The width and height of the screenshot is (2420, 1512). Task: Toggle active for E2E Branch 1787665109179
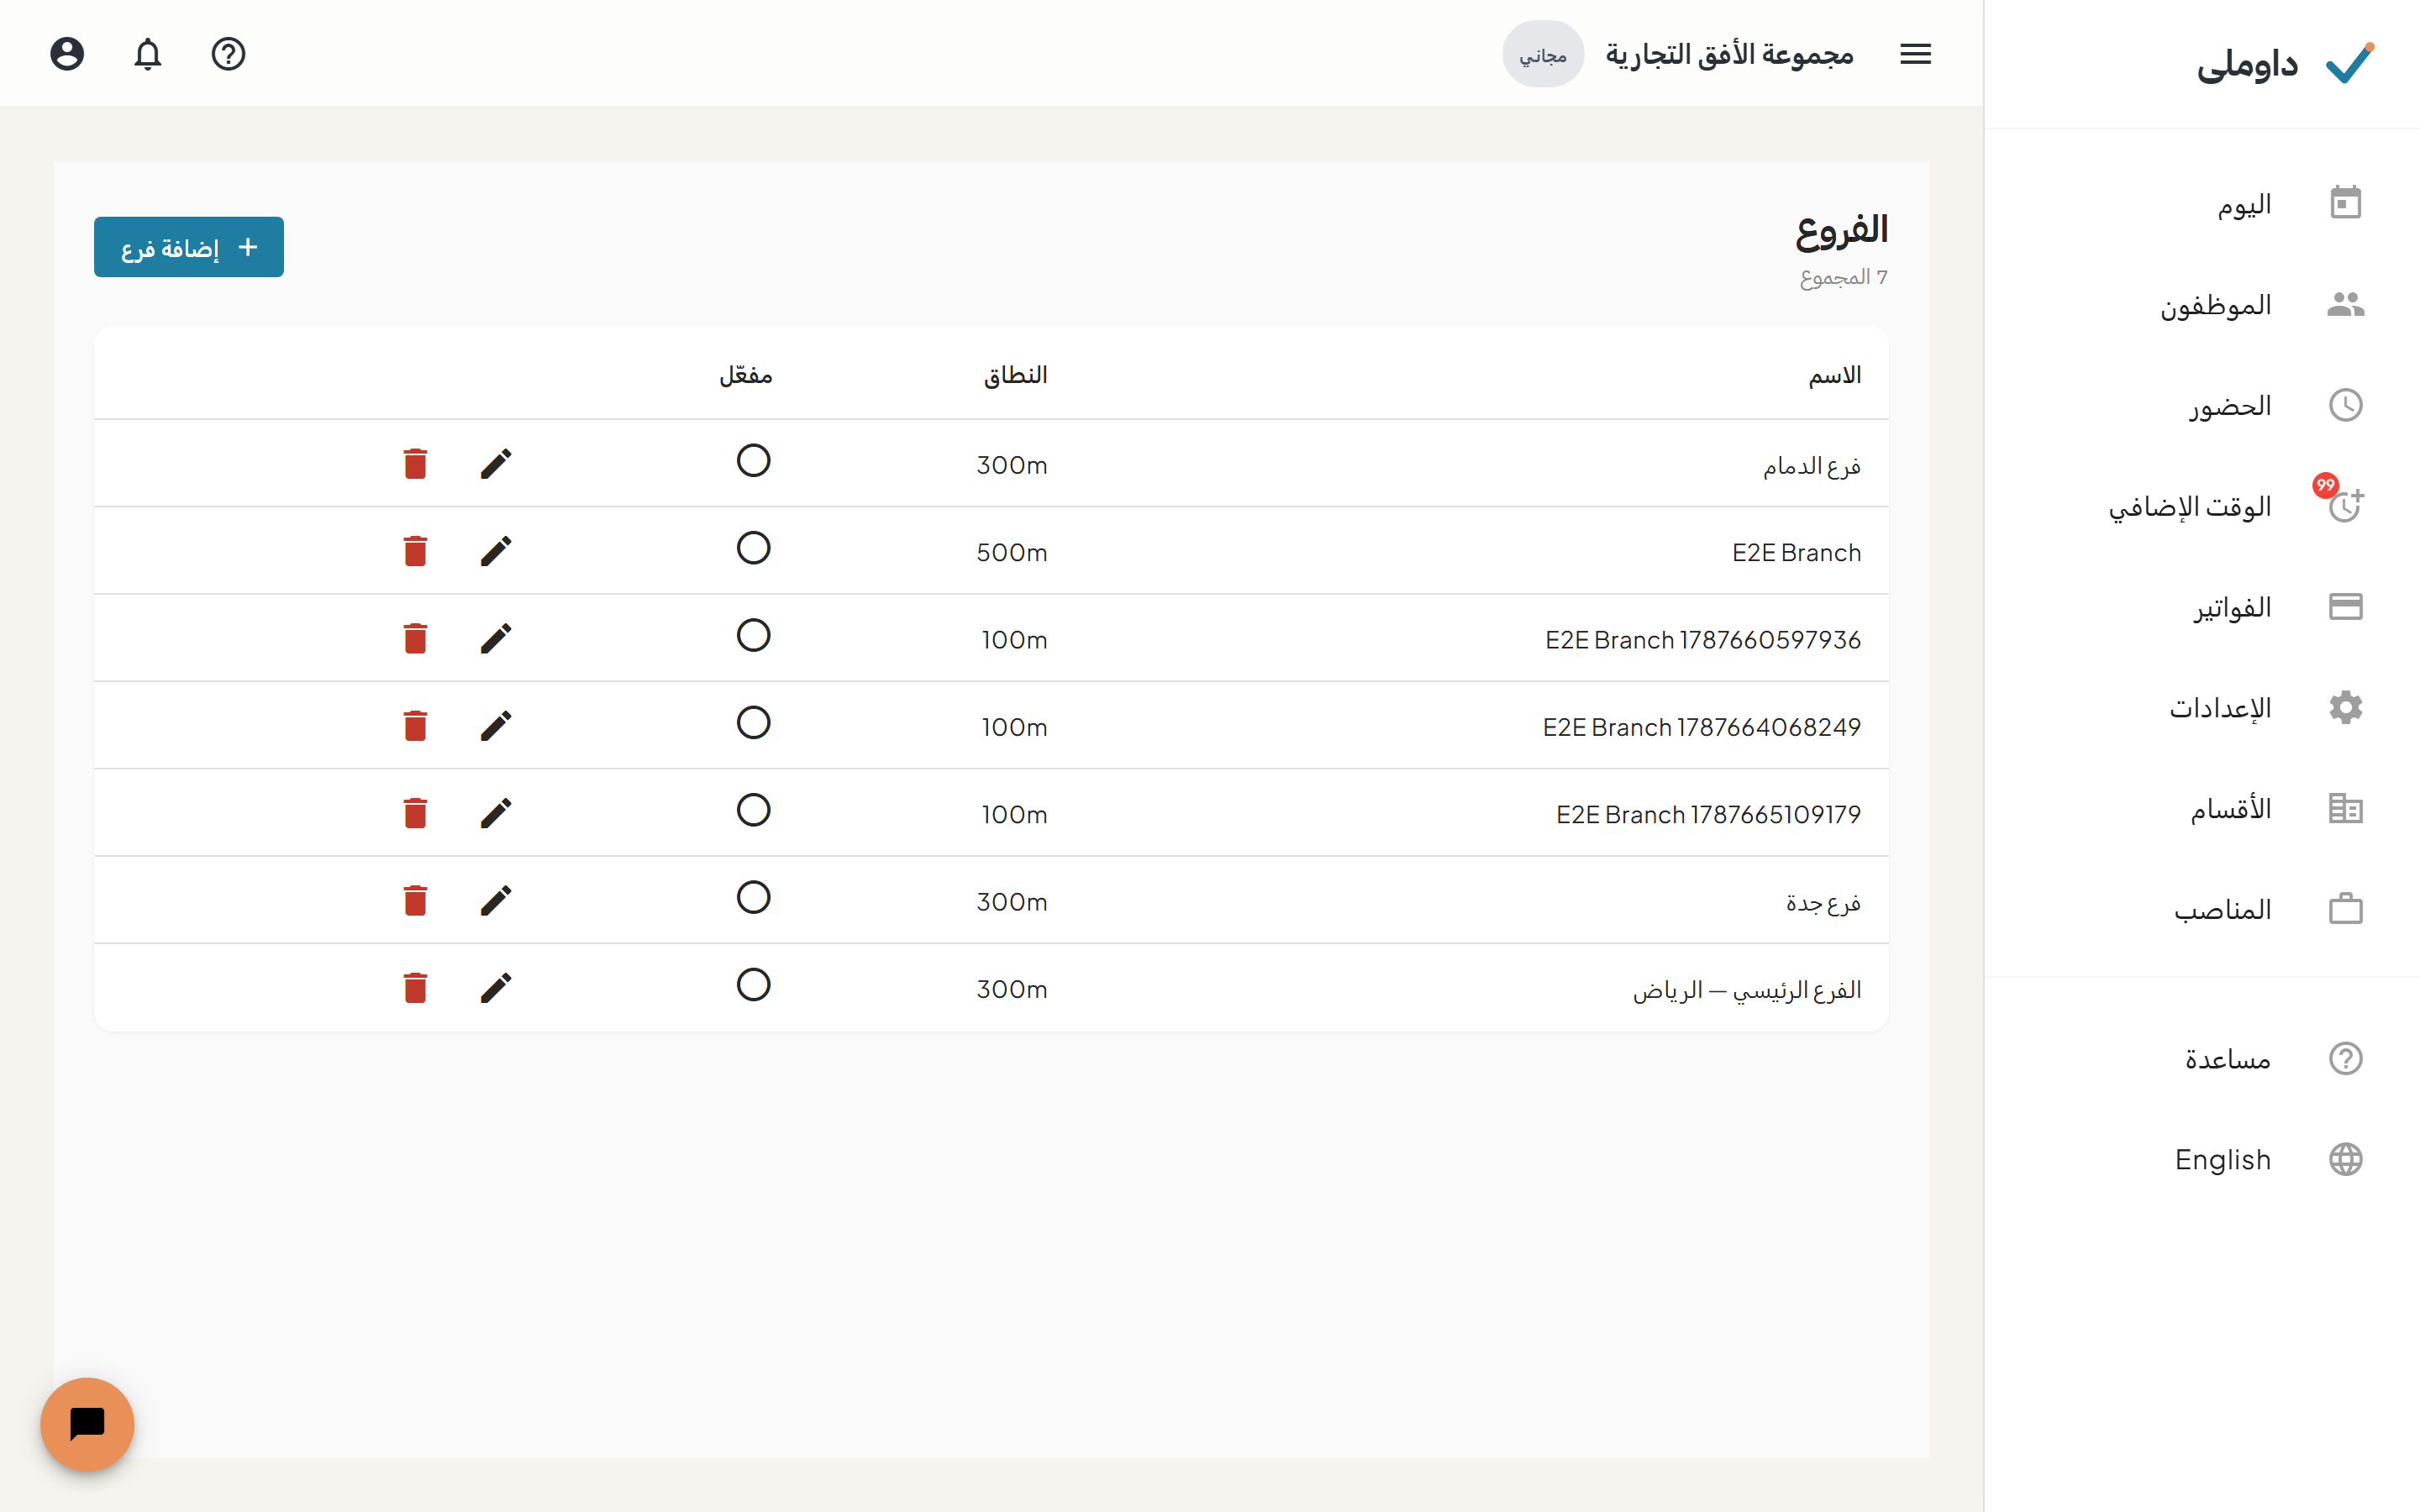pyautogui.click(x=753, y=810)
